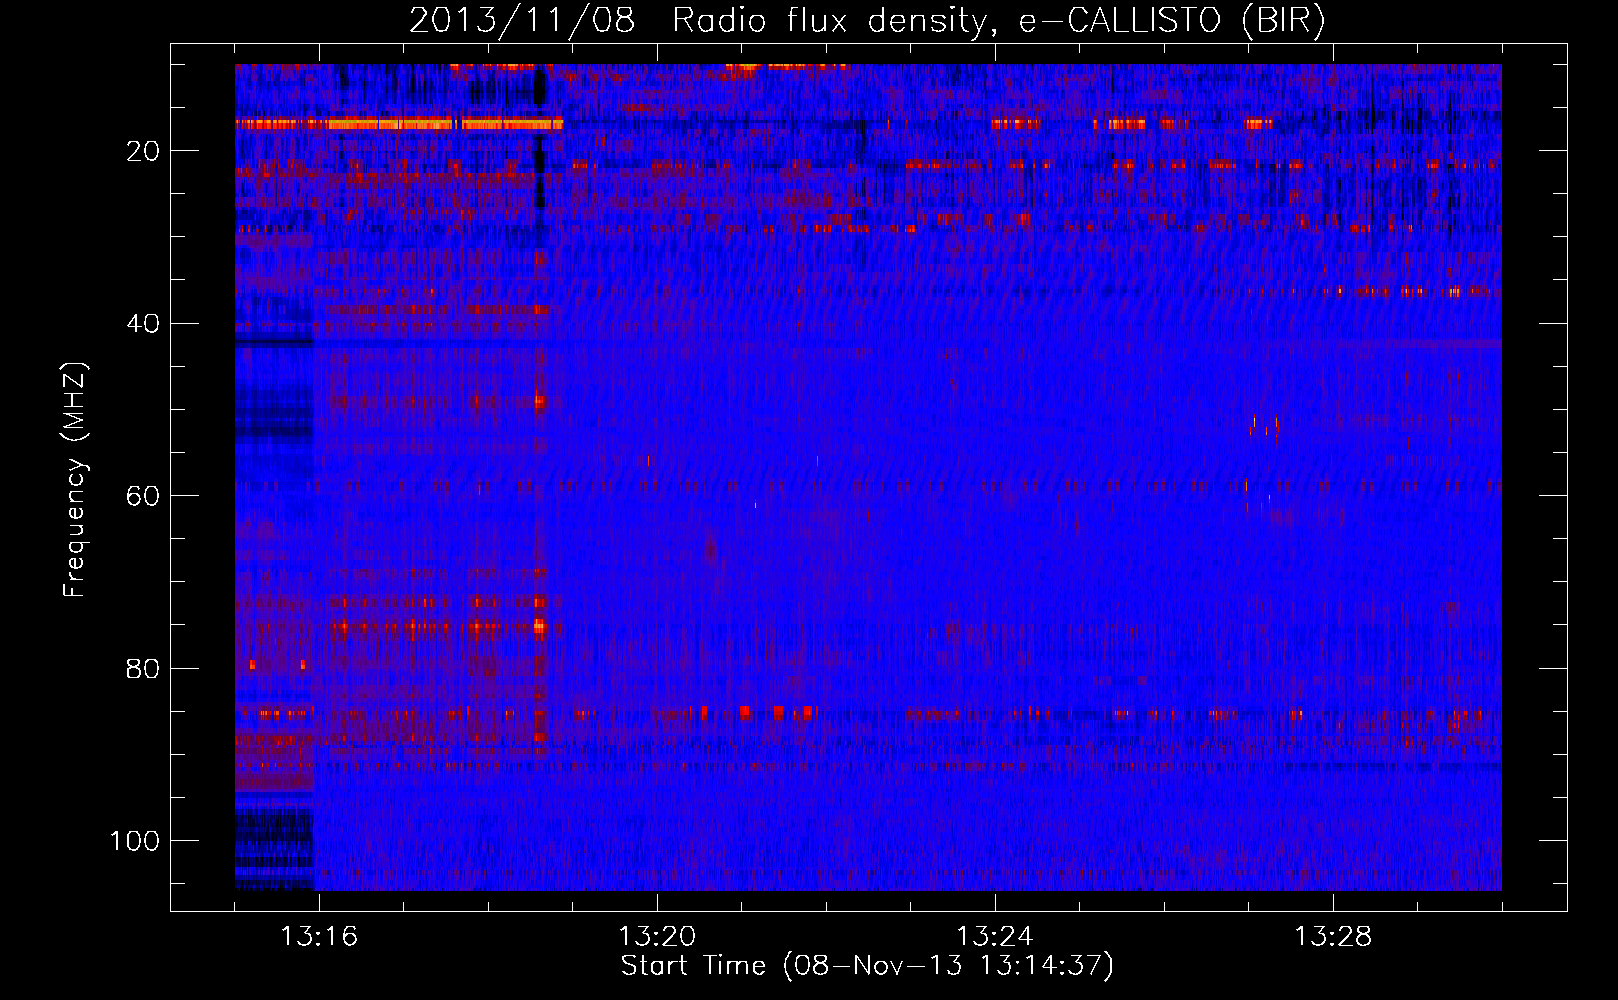The height and width of the screenshot is (1000, 1618).
Task: Click the '60' frequency tick label
Action: pyautogui.click(x=144, y=496)
